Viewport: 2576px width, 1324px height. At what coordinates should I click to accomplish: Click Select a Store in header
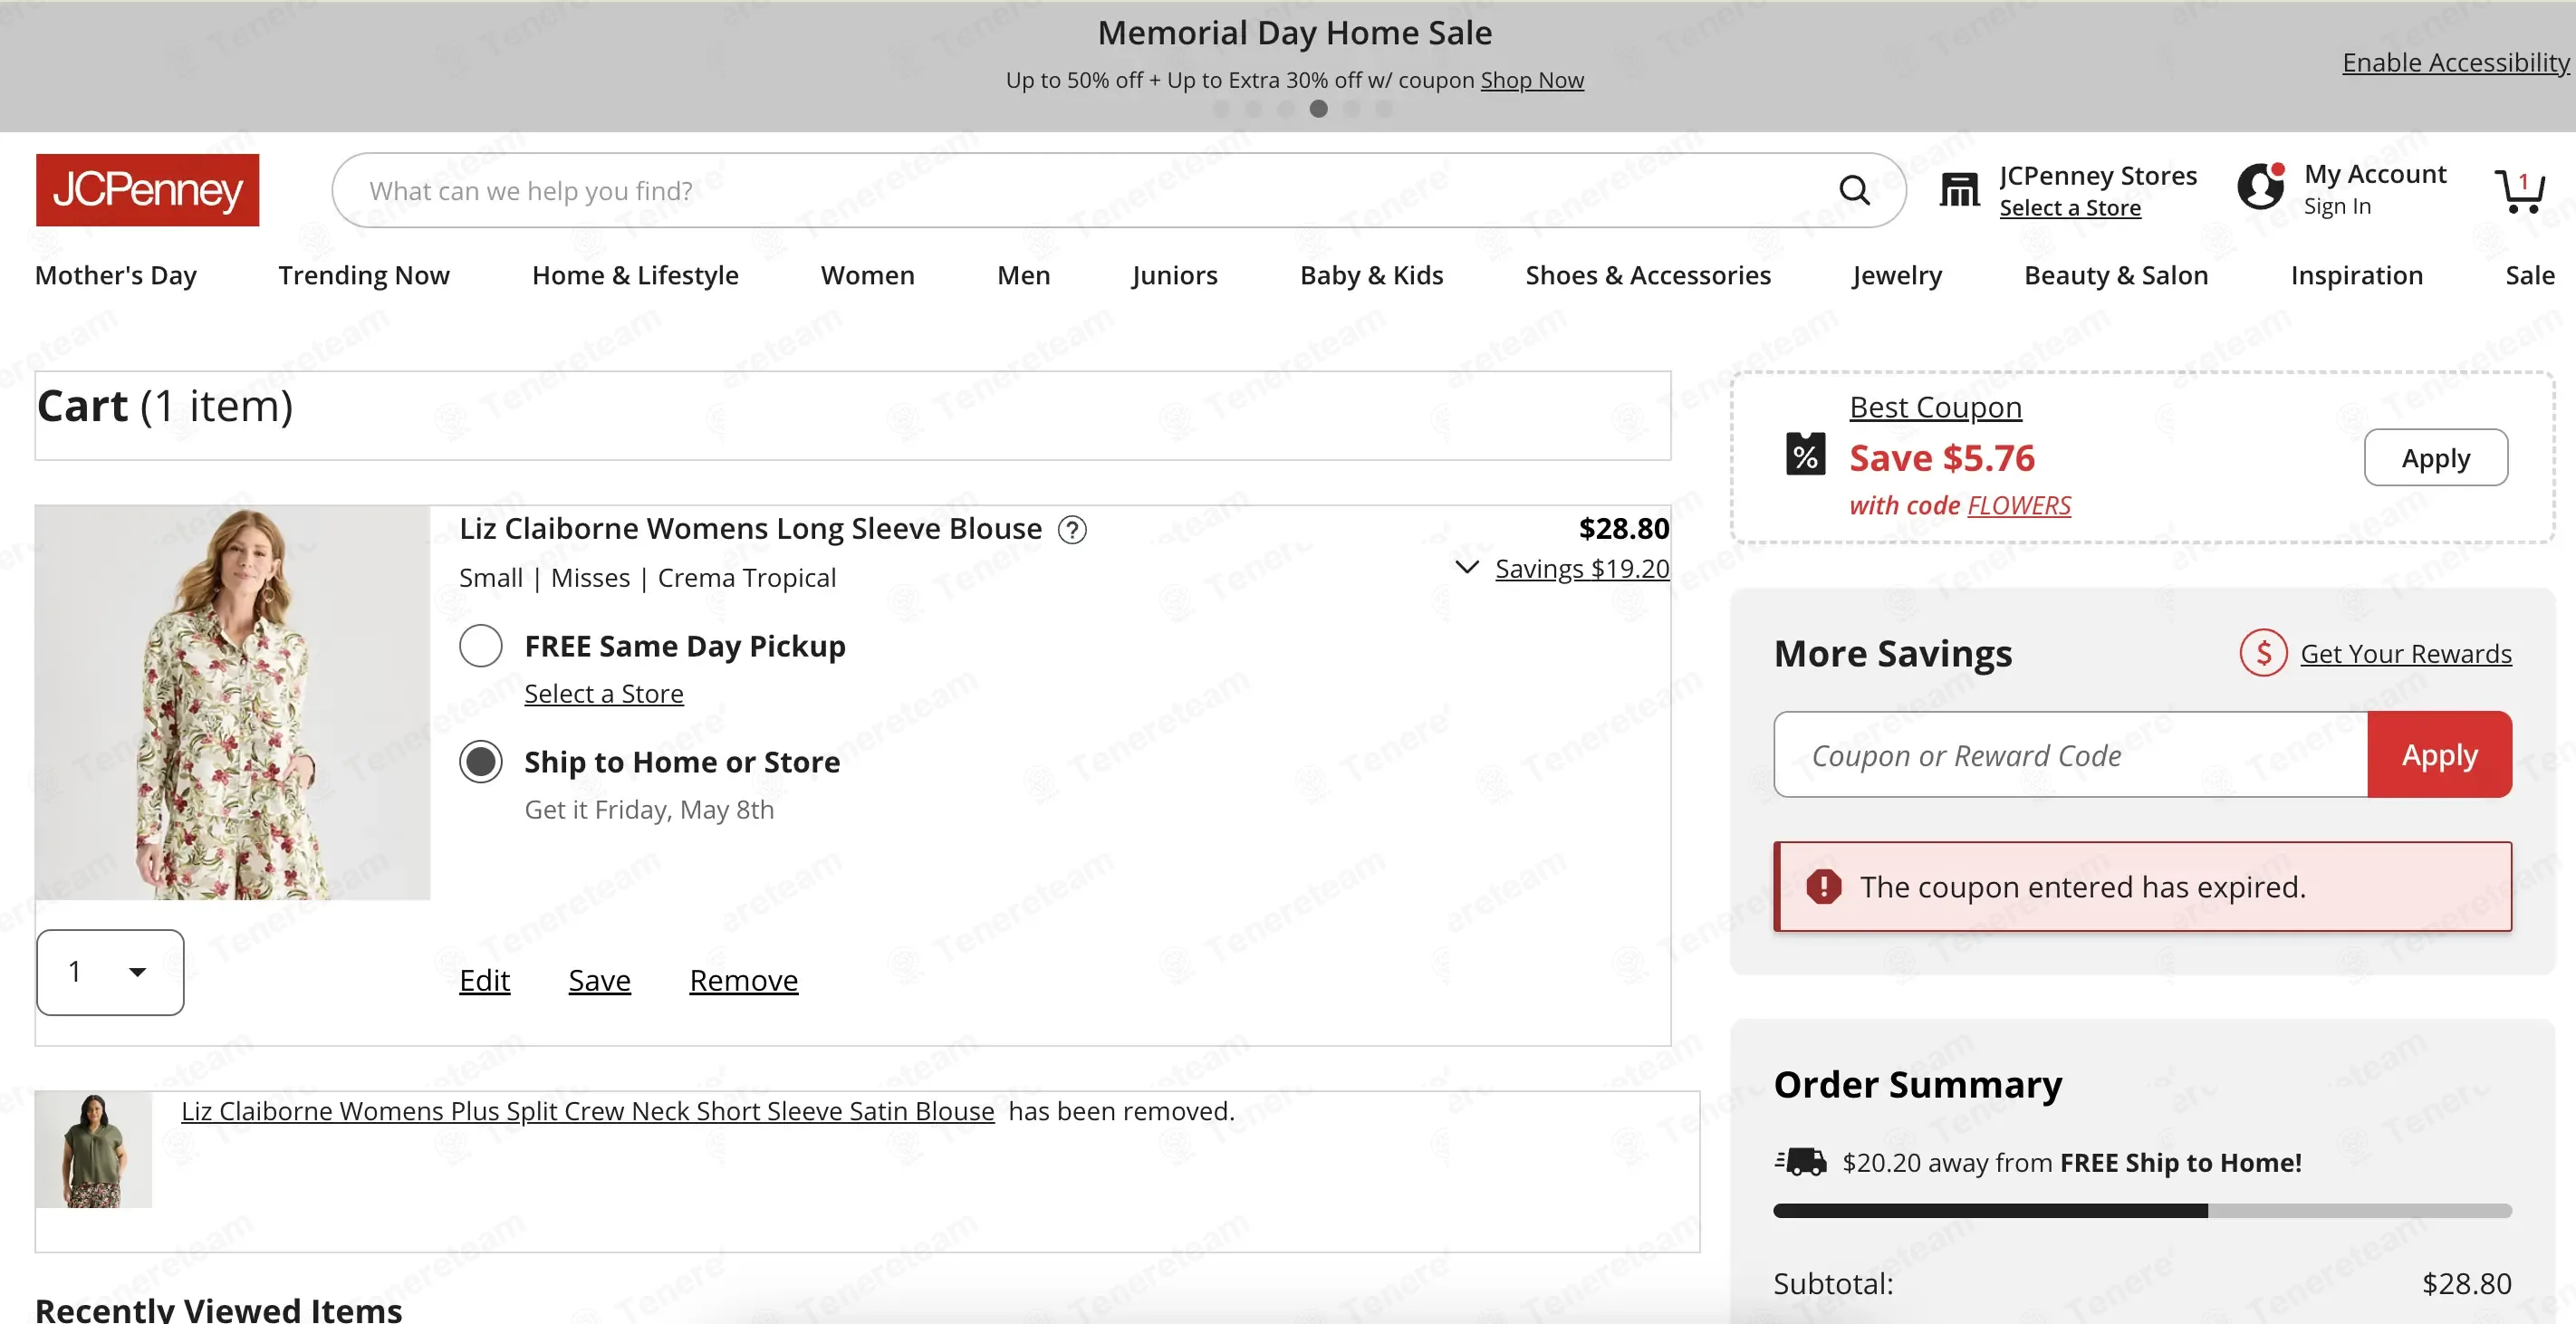tap(2070, 208)
